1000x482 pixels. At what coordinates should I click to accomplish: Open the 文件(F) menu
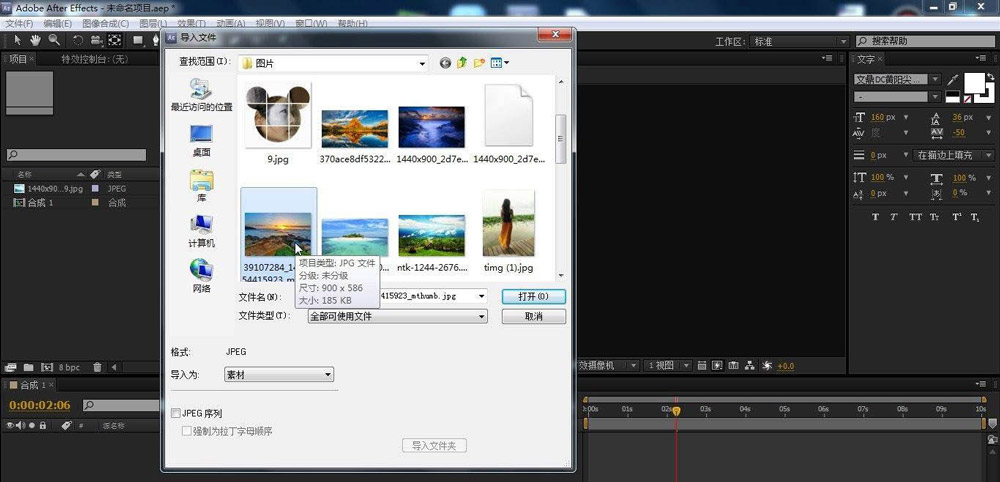(20, 23)
